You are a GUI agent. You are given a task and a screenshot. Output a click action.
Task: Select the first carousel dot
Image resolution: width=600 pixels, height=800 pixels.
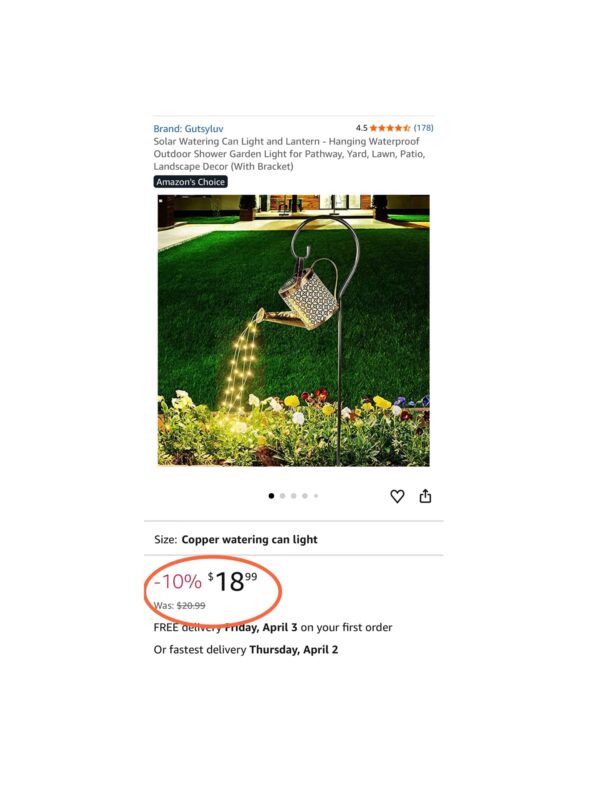click(x=271, y=495)
